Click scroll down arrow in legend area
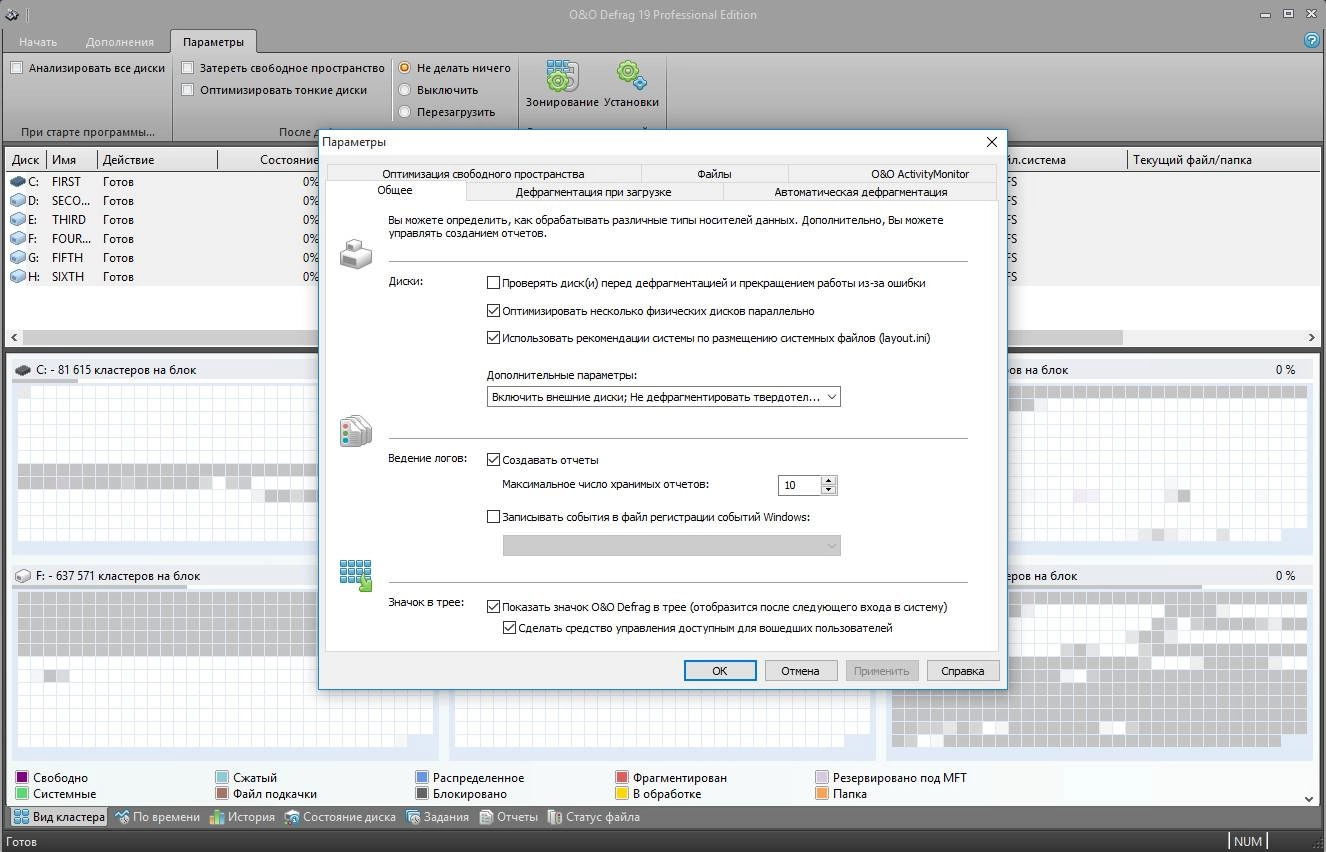The height and width of the screenshot is (852, 1326). tap(1309, 799)
